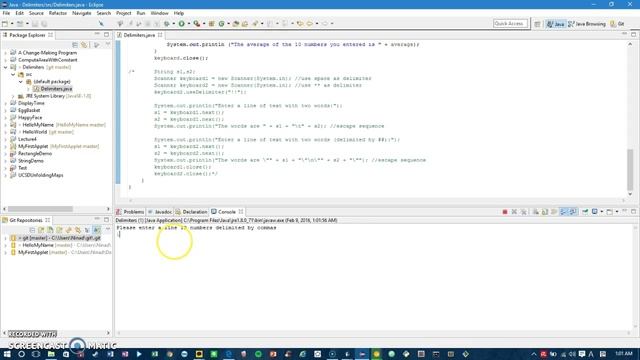640x360 pixels.
Task: Toggle Word Wrap in Console toolbar
Action: click(x=554, y=212)
